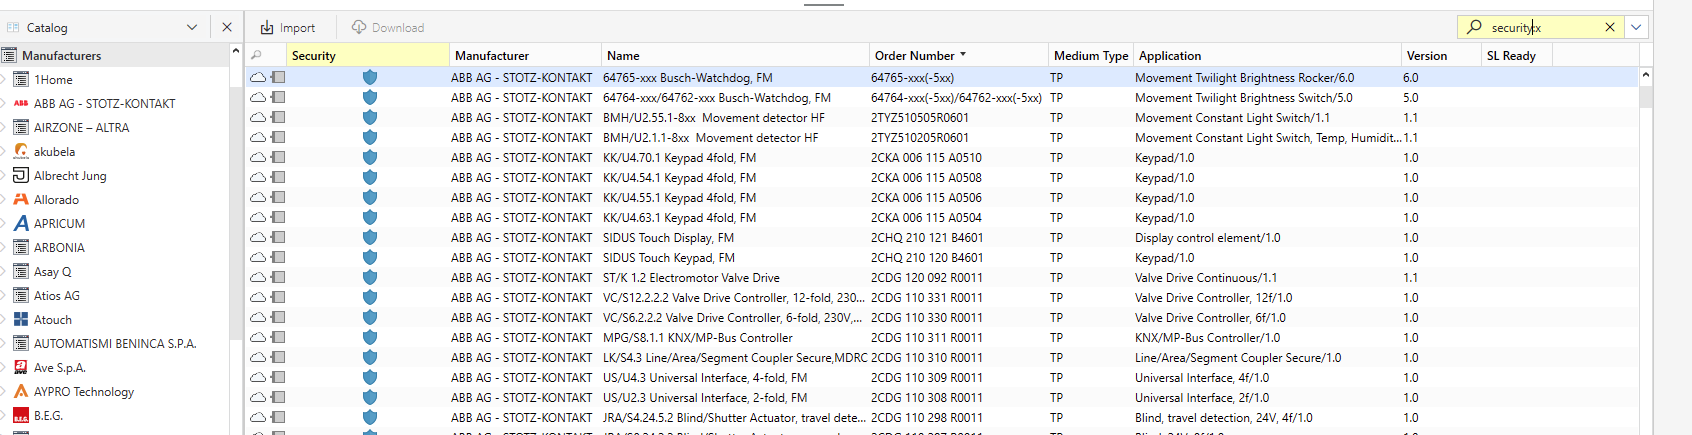Click the 1Home manufacturer icon
Screen dimensions: 1692x435
click(21, 79)
